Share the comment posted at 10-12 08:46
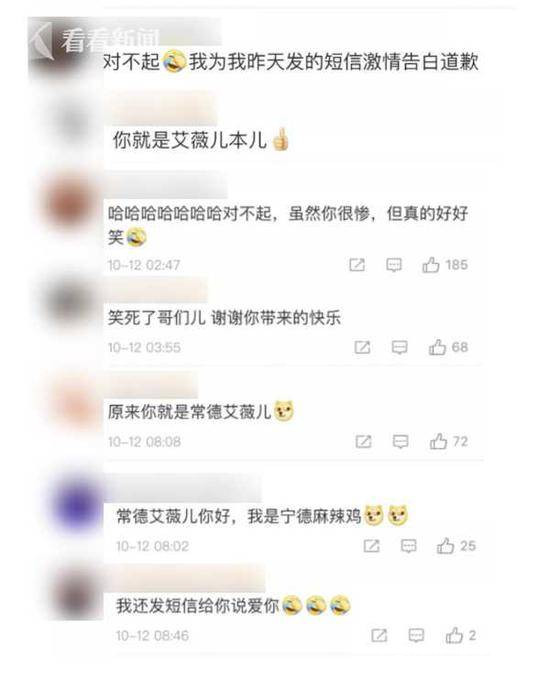Screen dimensions: 550x678 coord(379,636)
